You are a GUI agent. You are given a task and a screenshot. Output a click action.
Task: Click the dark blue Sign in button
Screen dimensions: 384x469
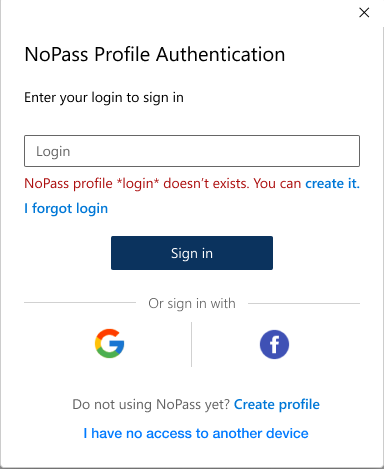click(x=192, y=253)
